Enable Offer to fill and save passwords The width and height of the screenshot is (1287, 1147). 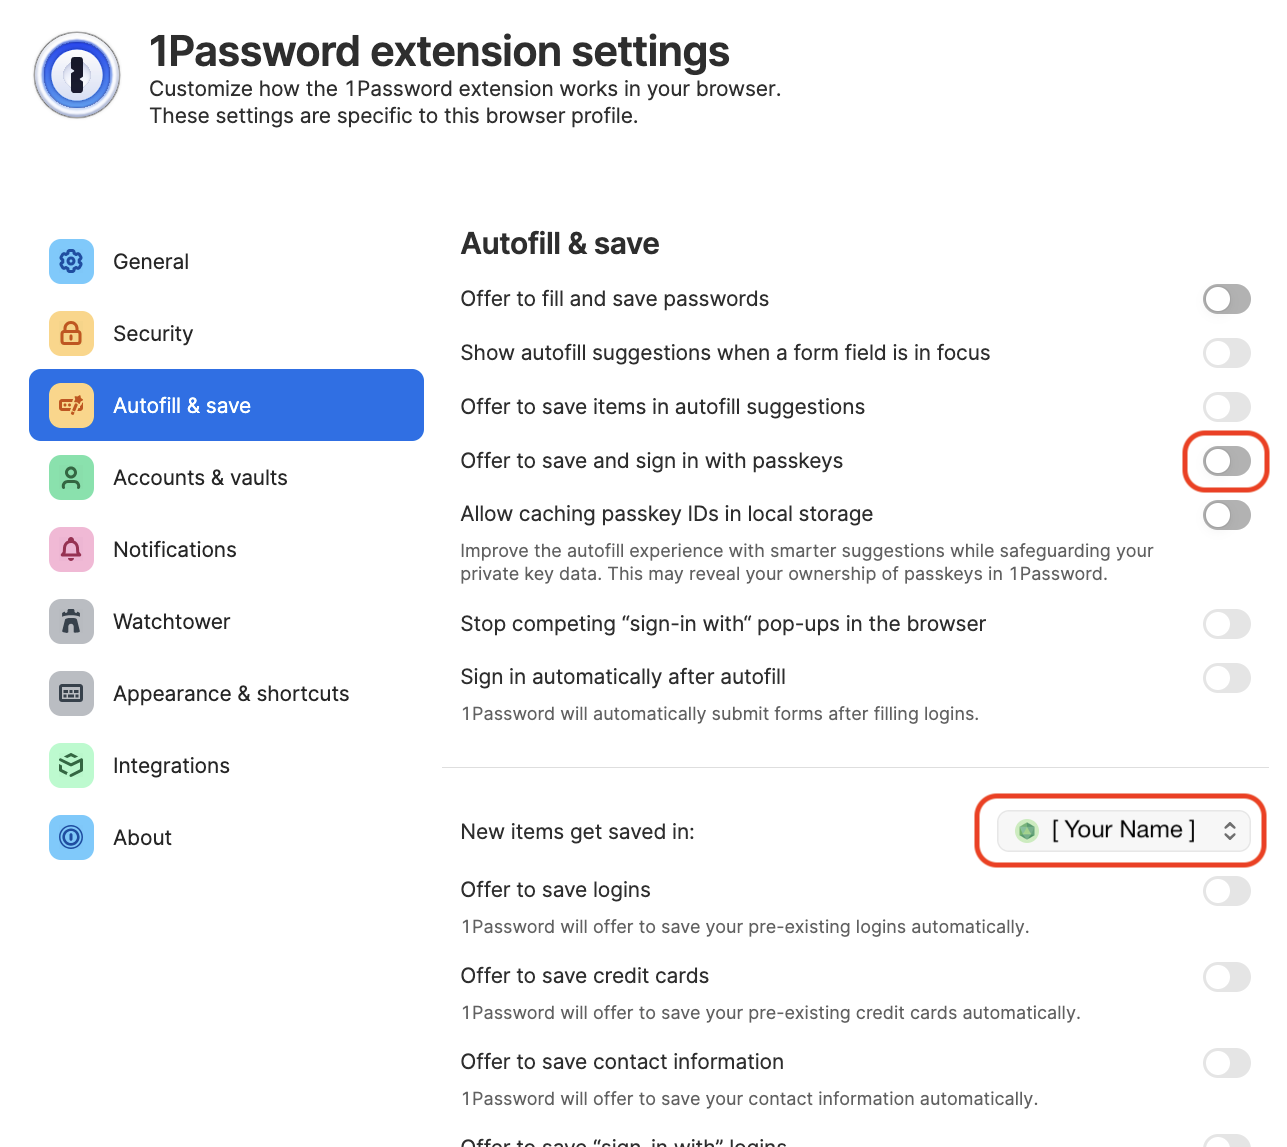[1227, 299]
